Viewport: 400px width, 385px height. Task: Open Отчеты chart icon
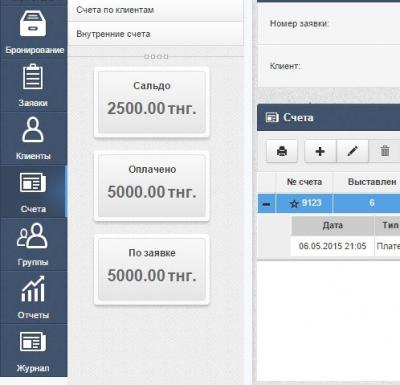33,289
